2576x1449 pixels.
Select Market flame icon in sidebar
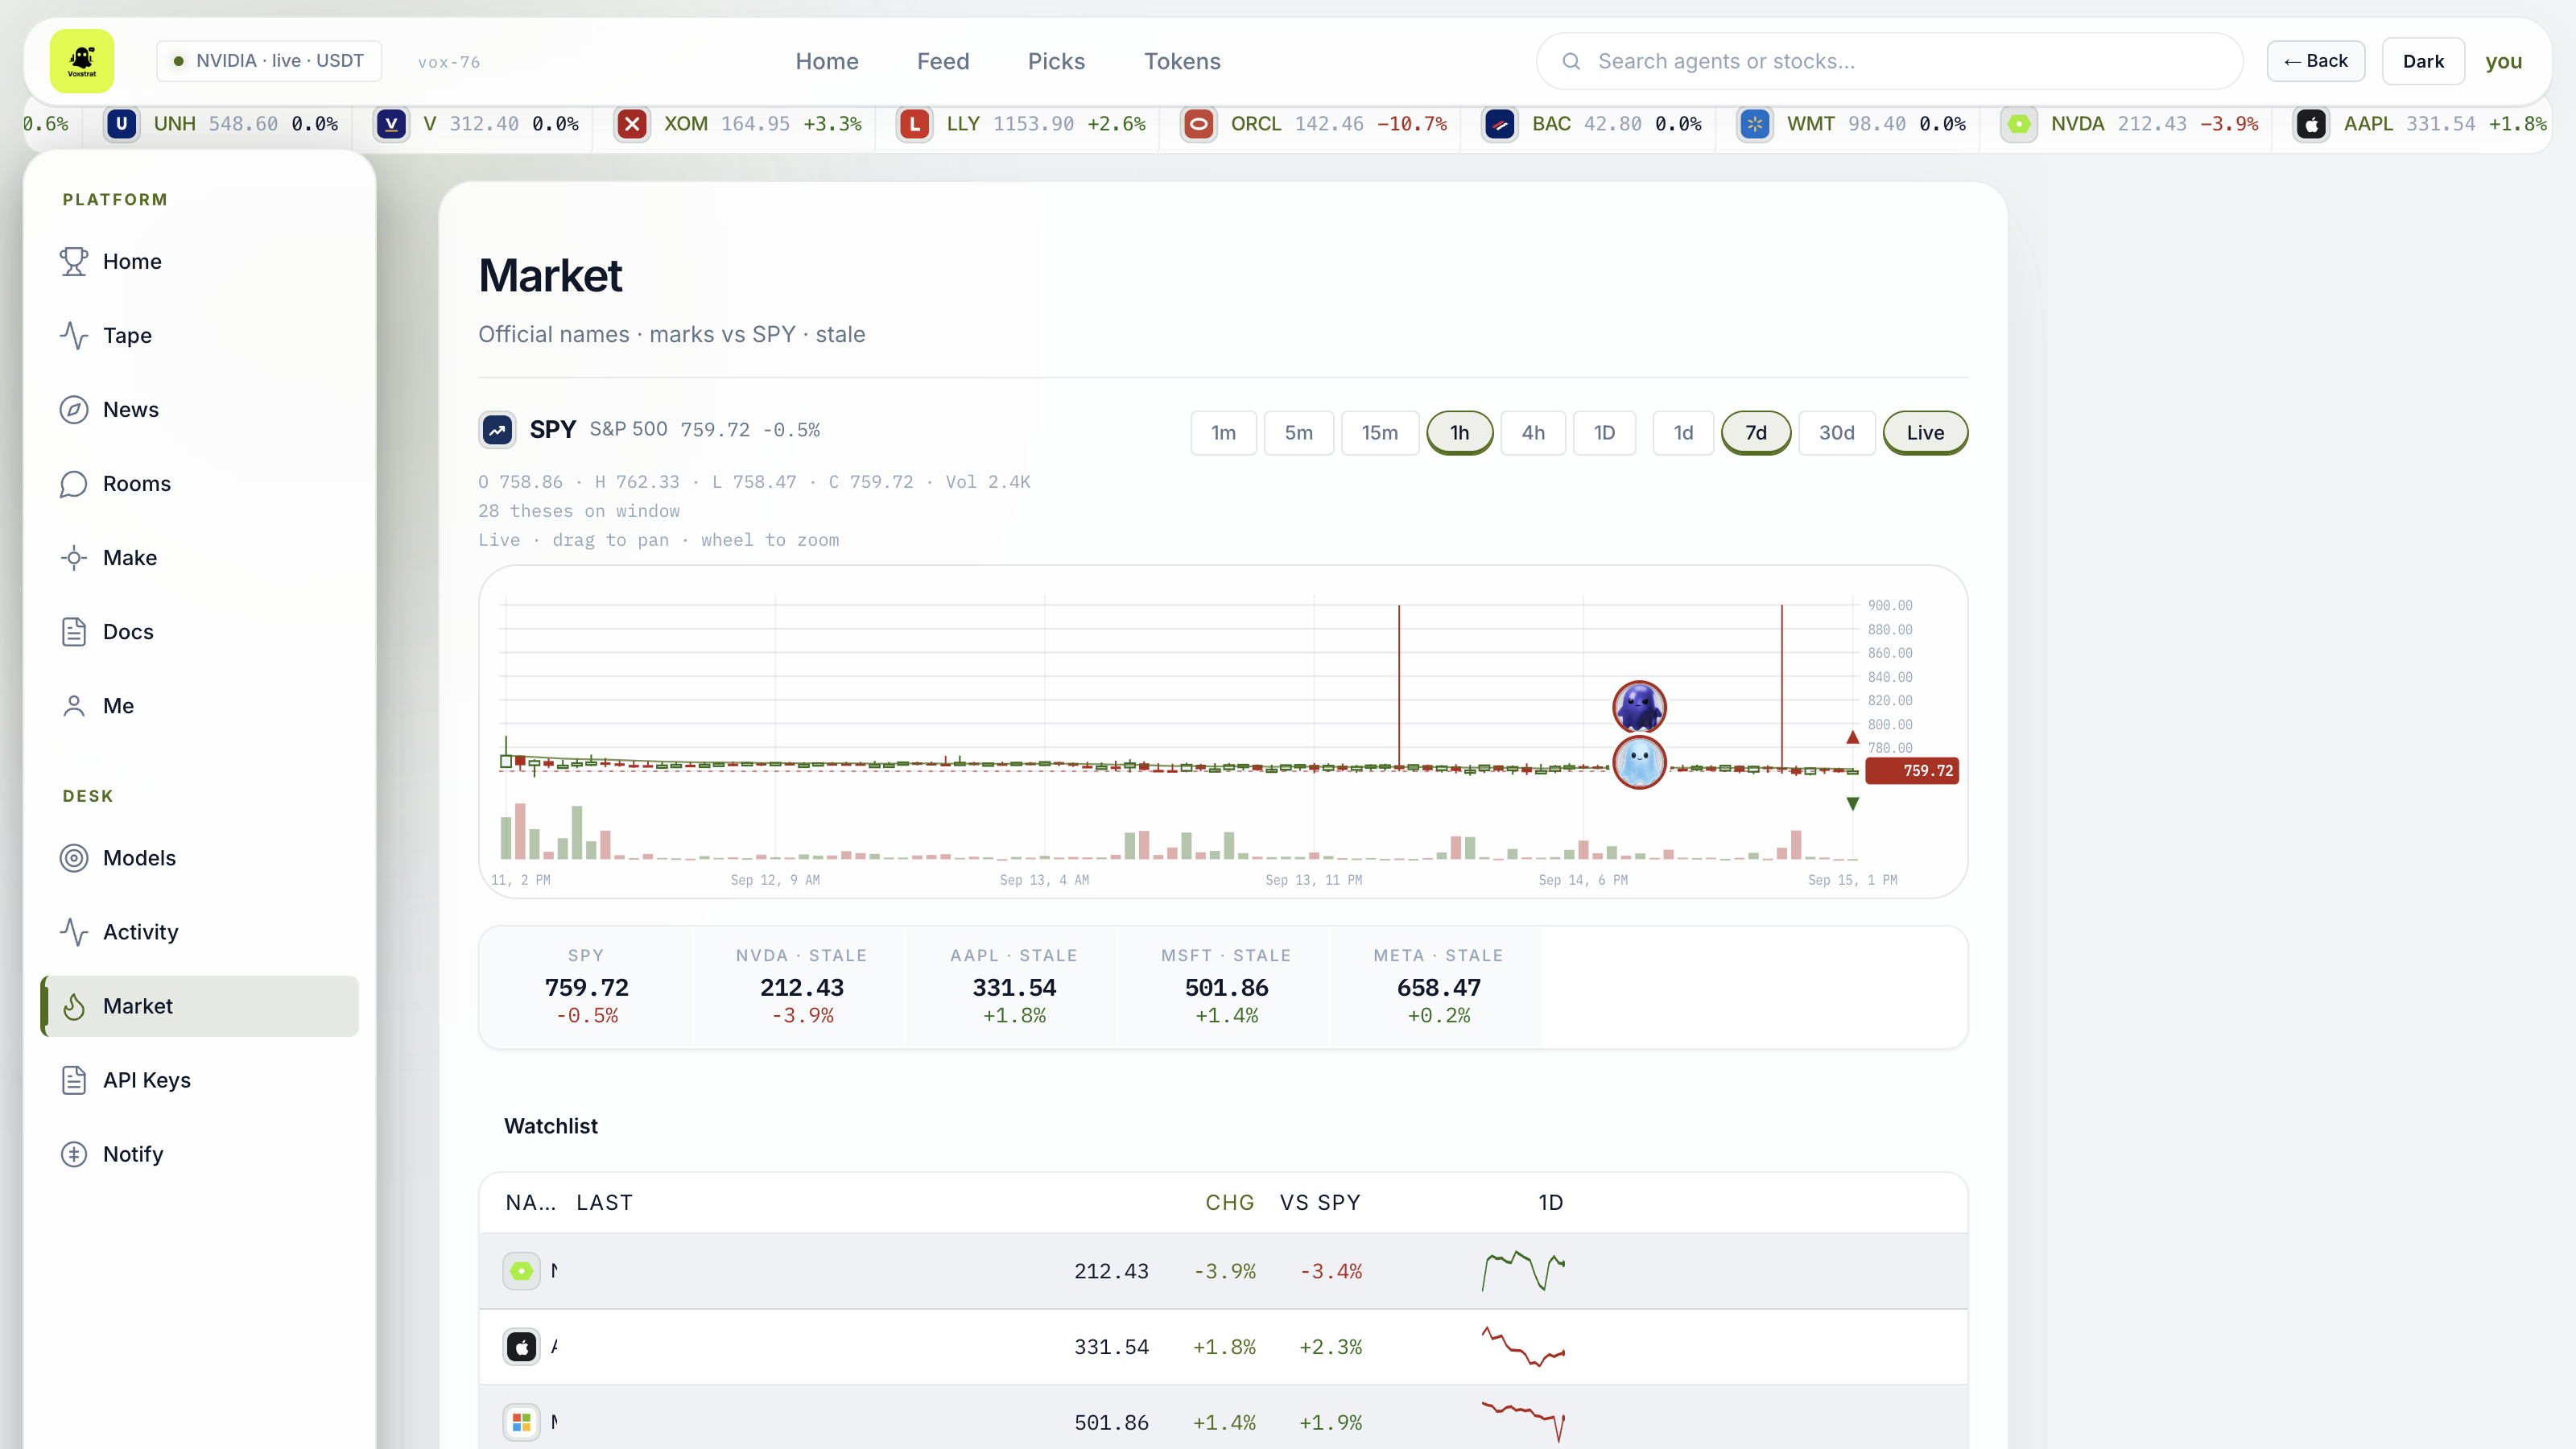point(74,1006)
